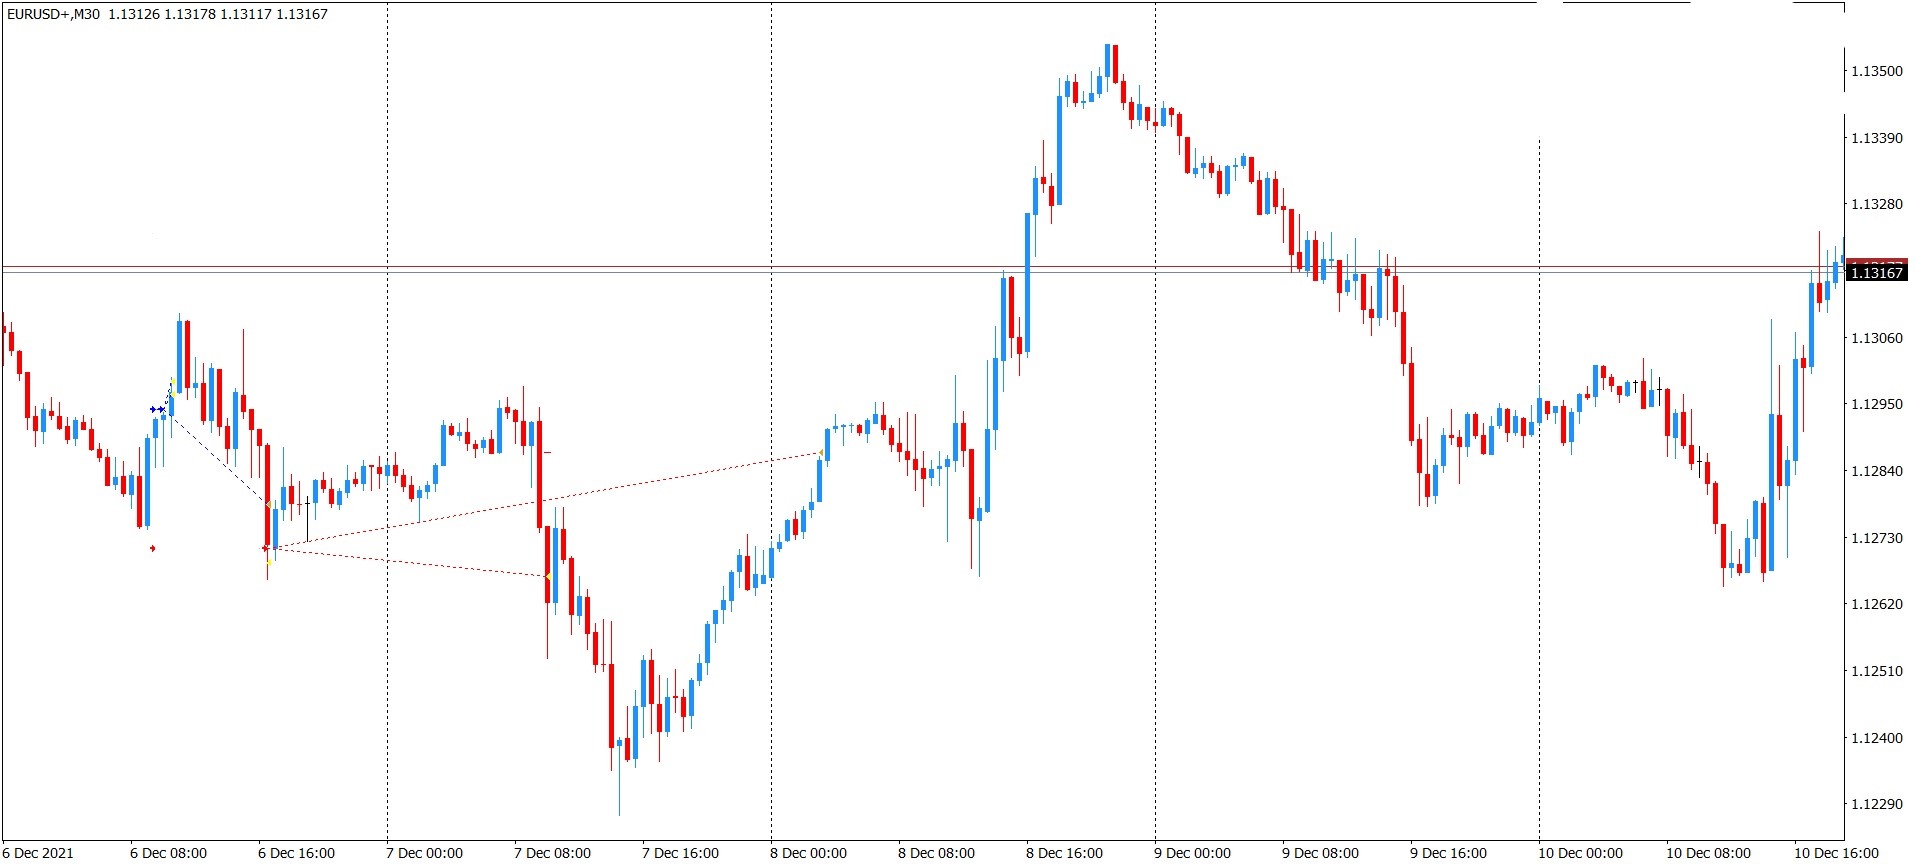
Task: Click the 1.12950 price scale label
Action: pos(1877,405)
